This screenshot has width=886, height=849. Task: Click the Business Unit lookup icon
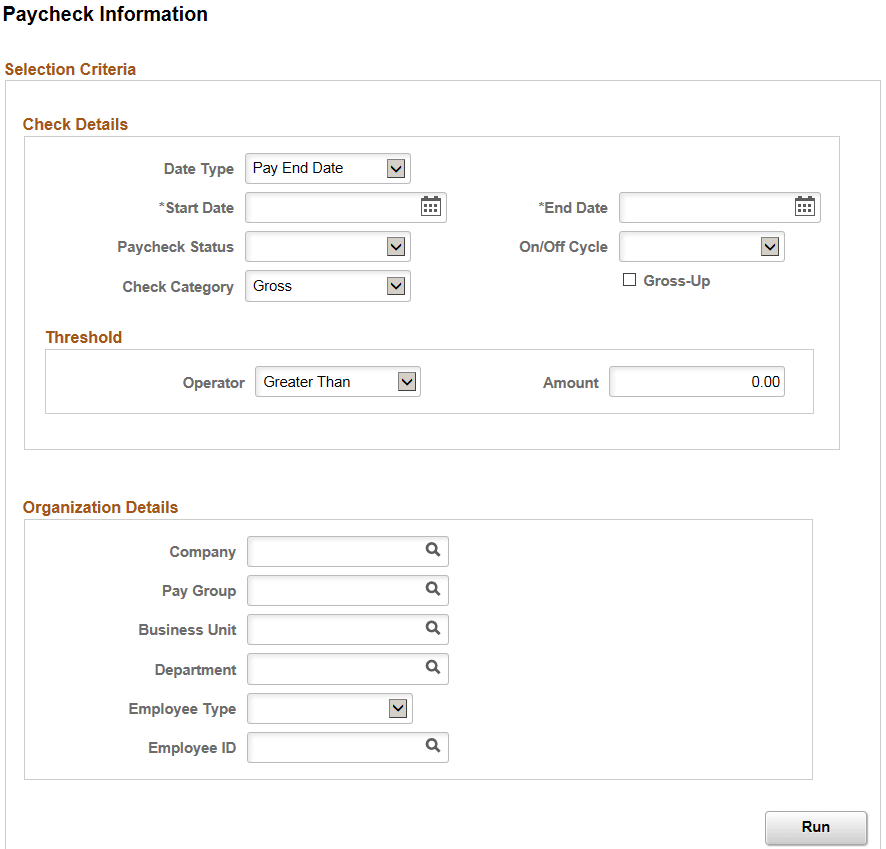tap(432, 629)
